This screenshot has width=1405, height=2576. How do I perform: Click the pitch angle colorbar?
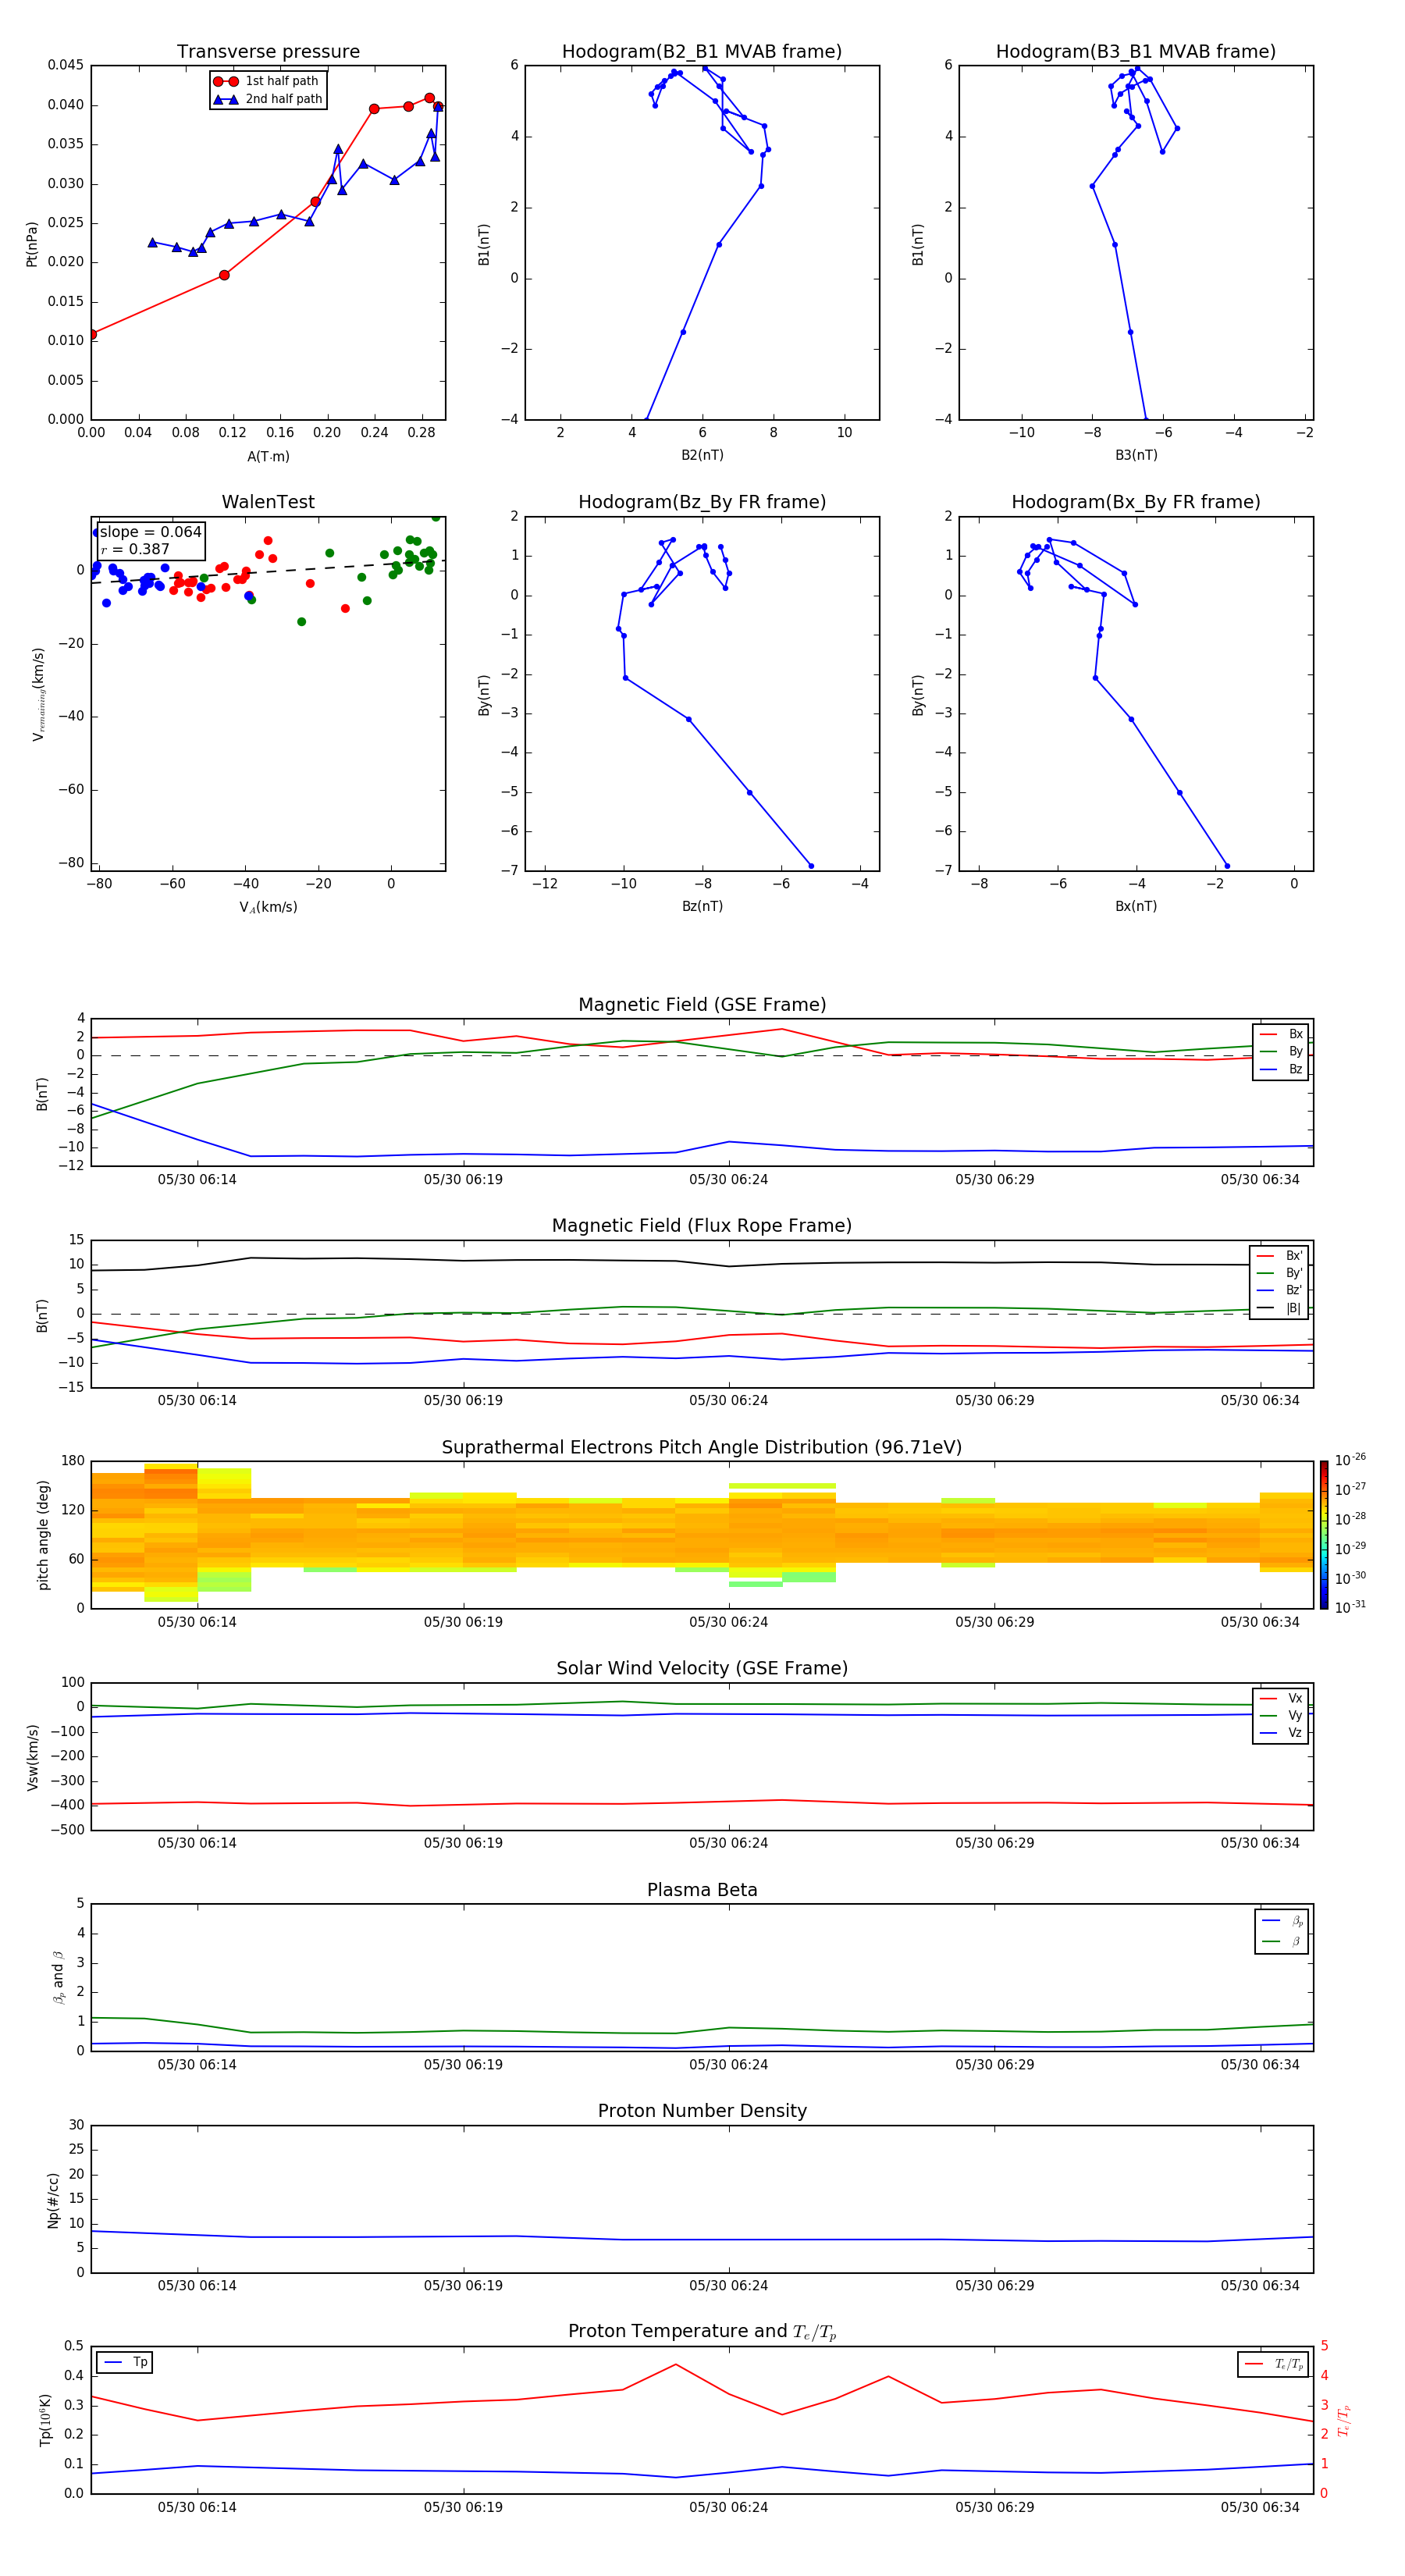[1323, 1534]
